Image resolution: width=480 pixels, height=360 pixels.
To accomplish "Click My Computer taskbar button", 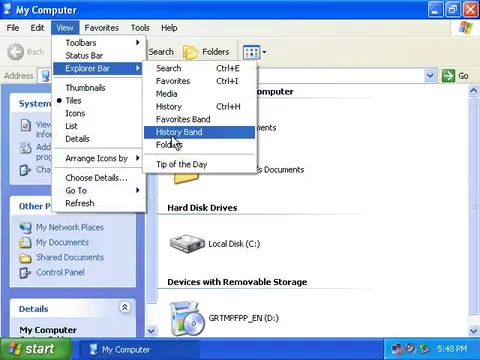I will (x=140, y=349).
